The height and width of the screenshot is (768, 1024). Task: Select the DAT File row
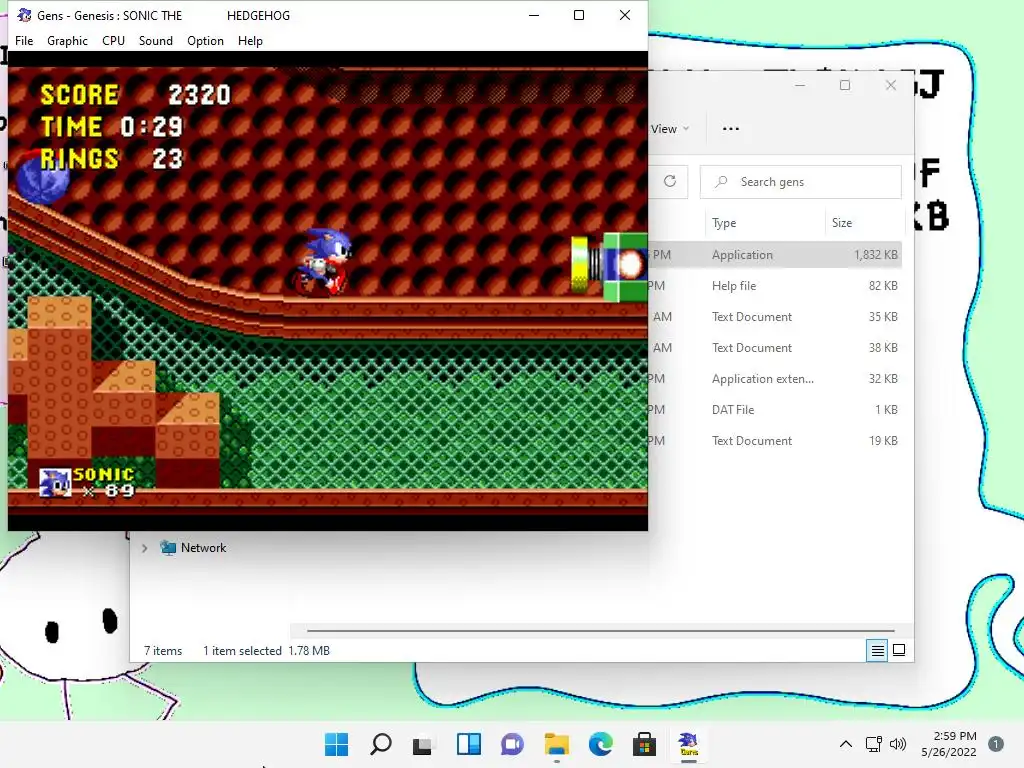point(775,409)
